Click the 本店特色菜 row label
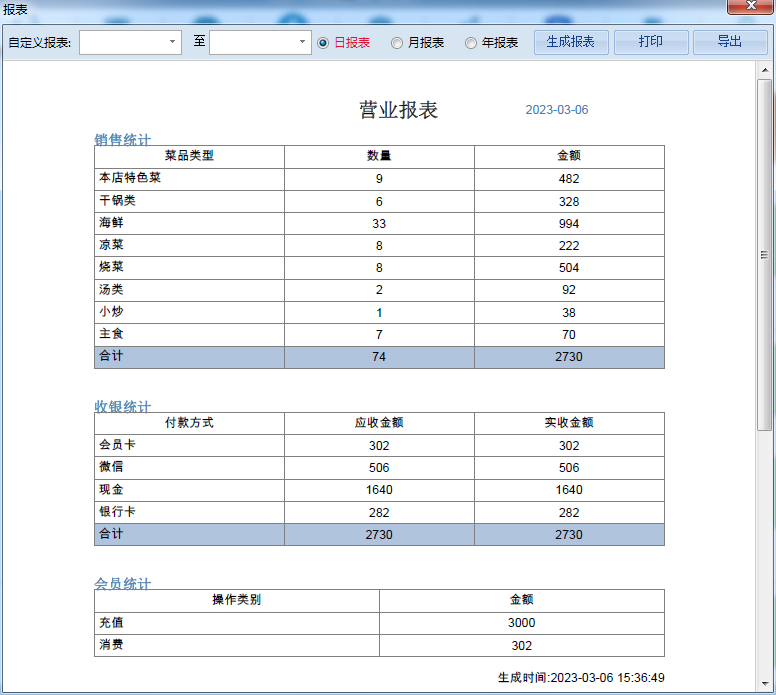 (130, 178)
